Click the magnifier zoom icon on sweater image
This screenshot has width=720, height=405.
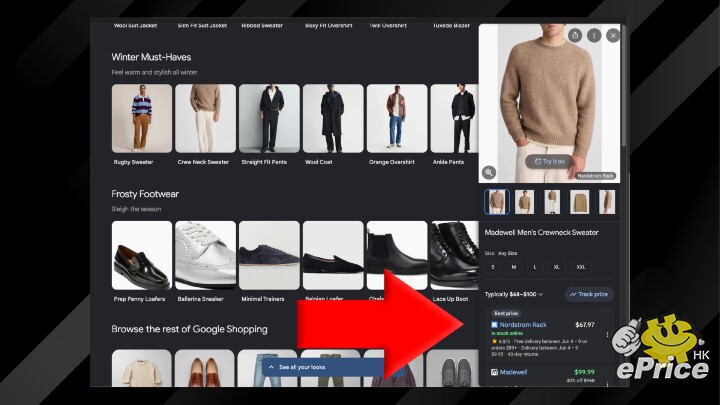click(x=489, y=173)
